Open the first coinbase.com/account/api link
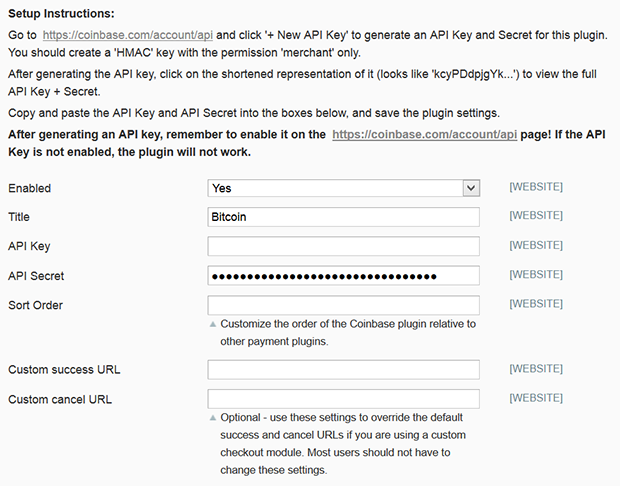 pyautogui.click(x=128, y=35)
